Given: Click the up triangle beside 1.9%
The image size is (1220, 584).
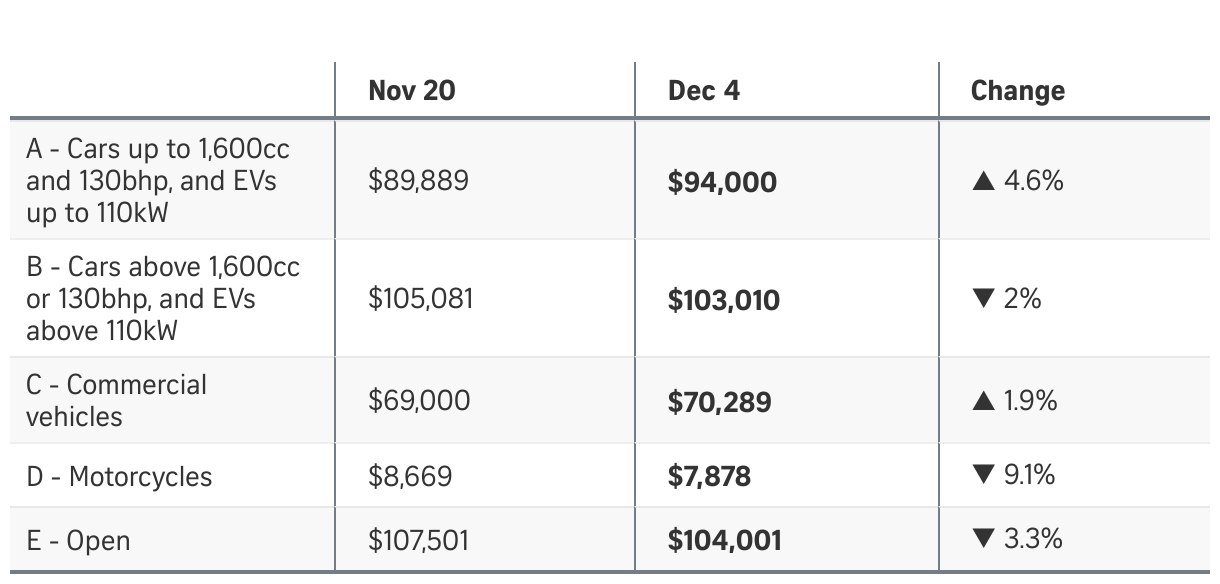Looking at the screenshot, I should pos(983,402).
